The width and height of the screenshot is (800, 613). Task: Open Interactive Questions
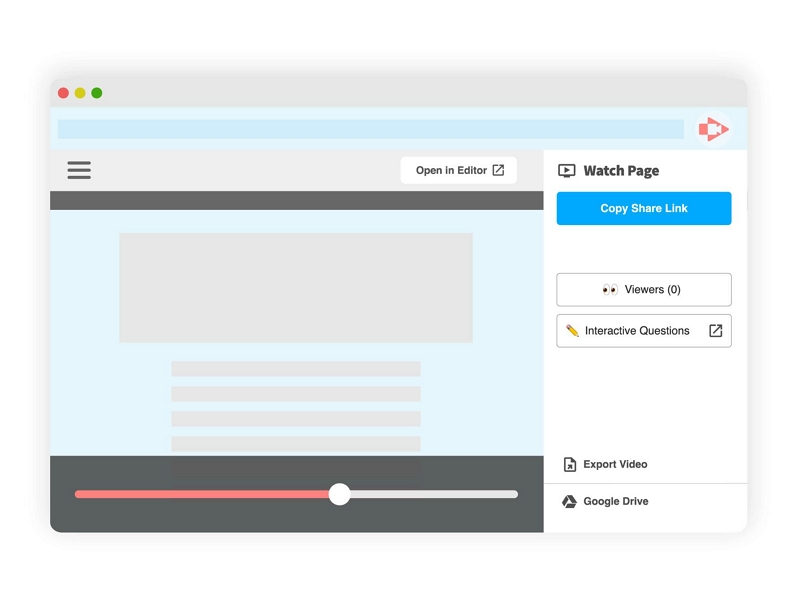pos(644,331)
